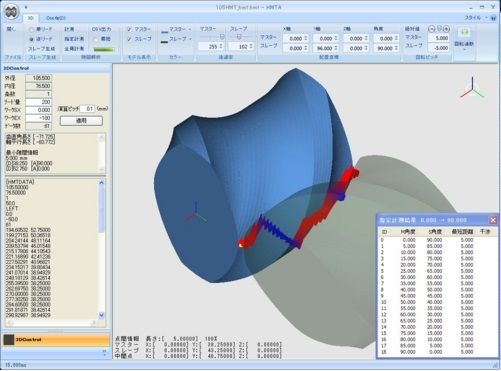Click the 適用 apply button
This screenshot has height=371, width=501.
tap(81, 121)
